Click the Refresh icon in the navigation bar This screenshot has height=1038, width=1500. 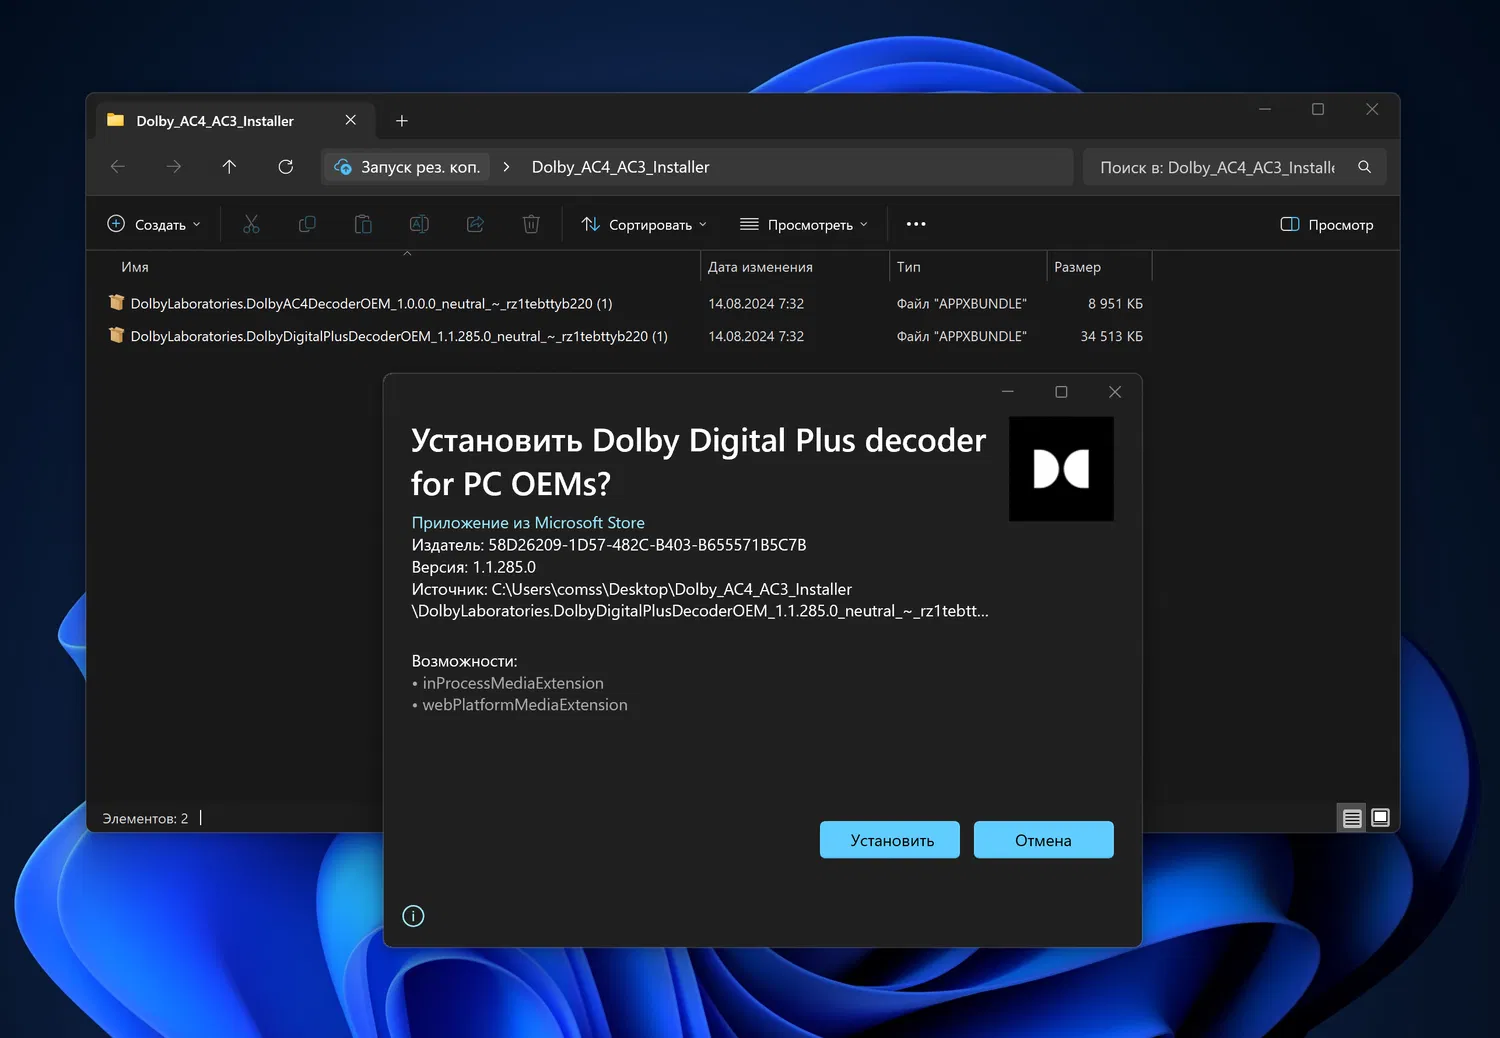(x=285, y=167)
